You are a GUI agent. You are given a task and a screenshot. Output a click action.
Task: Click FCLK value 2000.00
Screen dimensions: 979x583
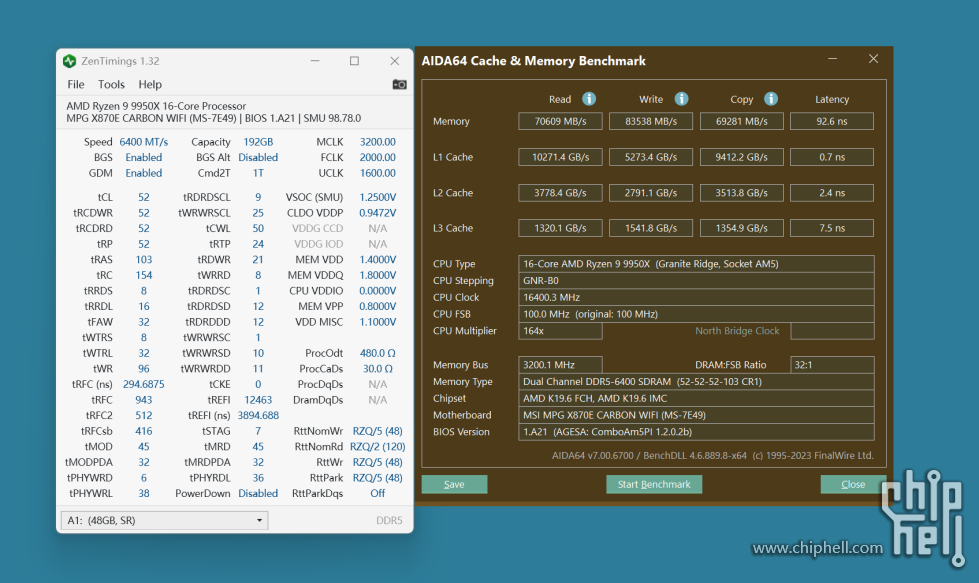377,157
